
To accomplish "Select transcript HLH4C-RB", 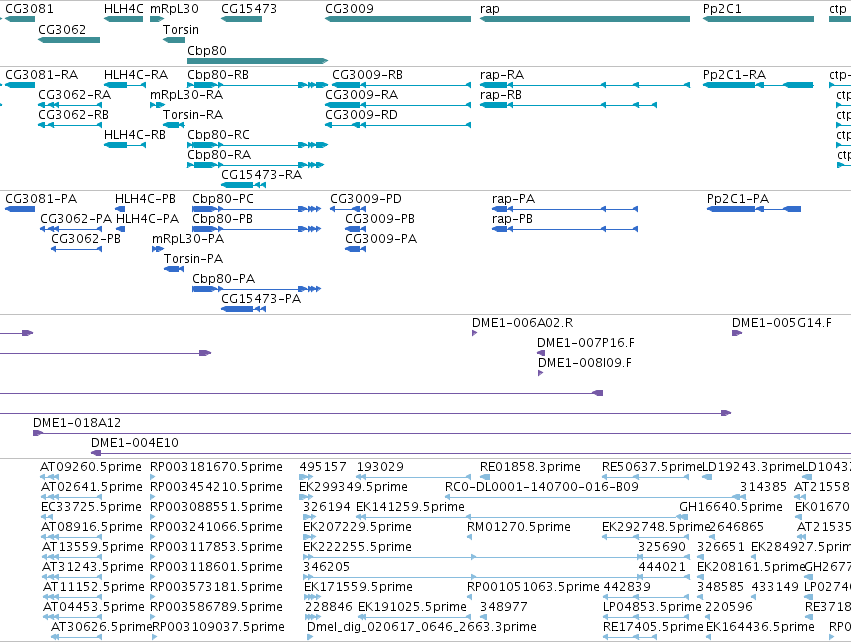I will click(x=135, y=135).
